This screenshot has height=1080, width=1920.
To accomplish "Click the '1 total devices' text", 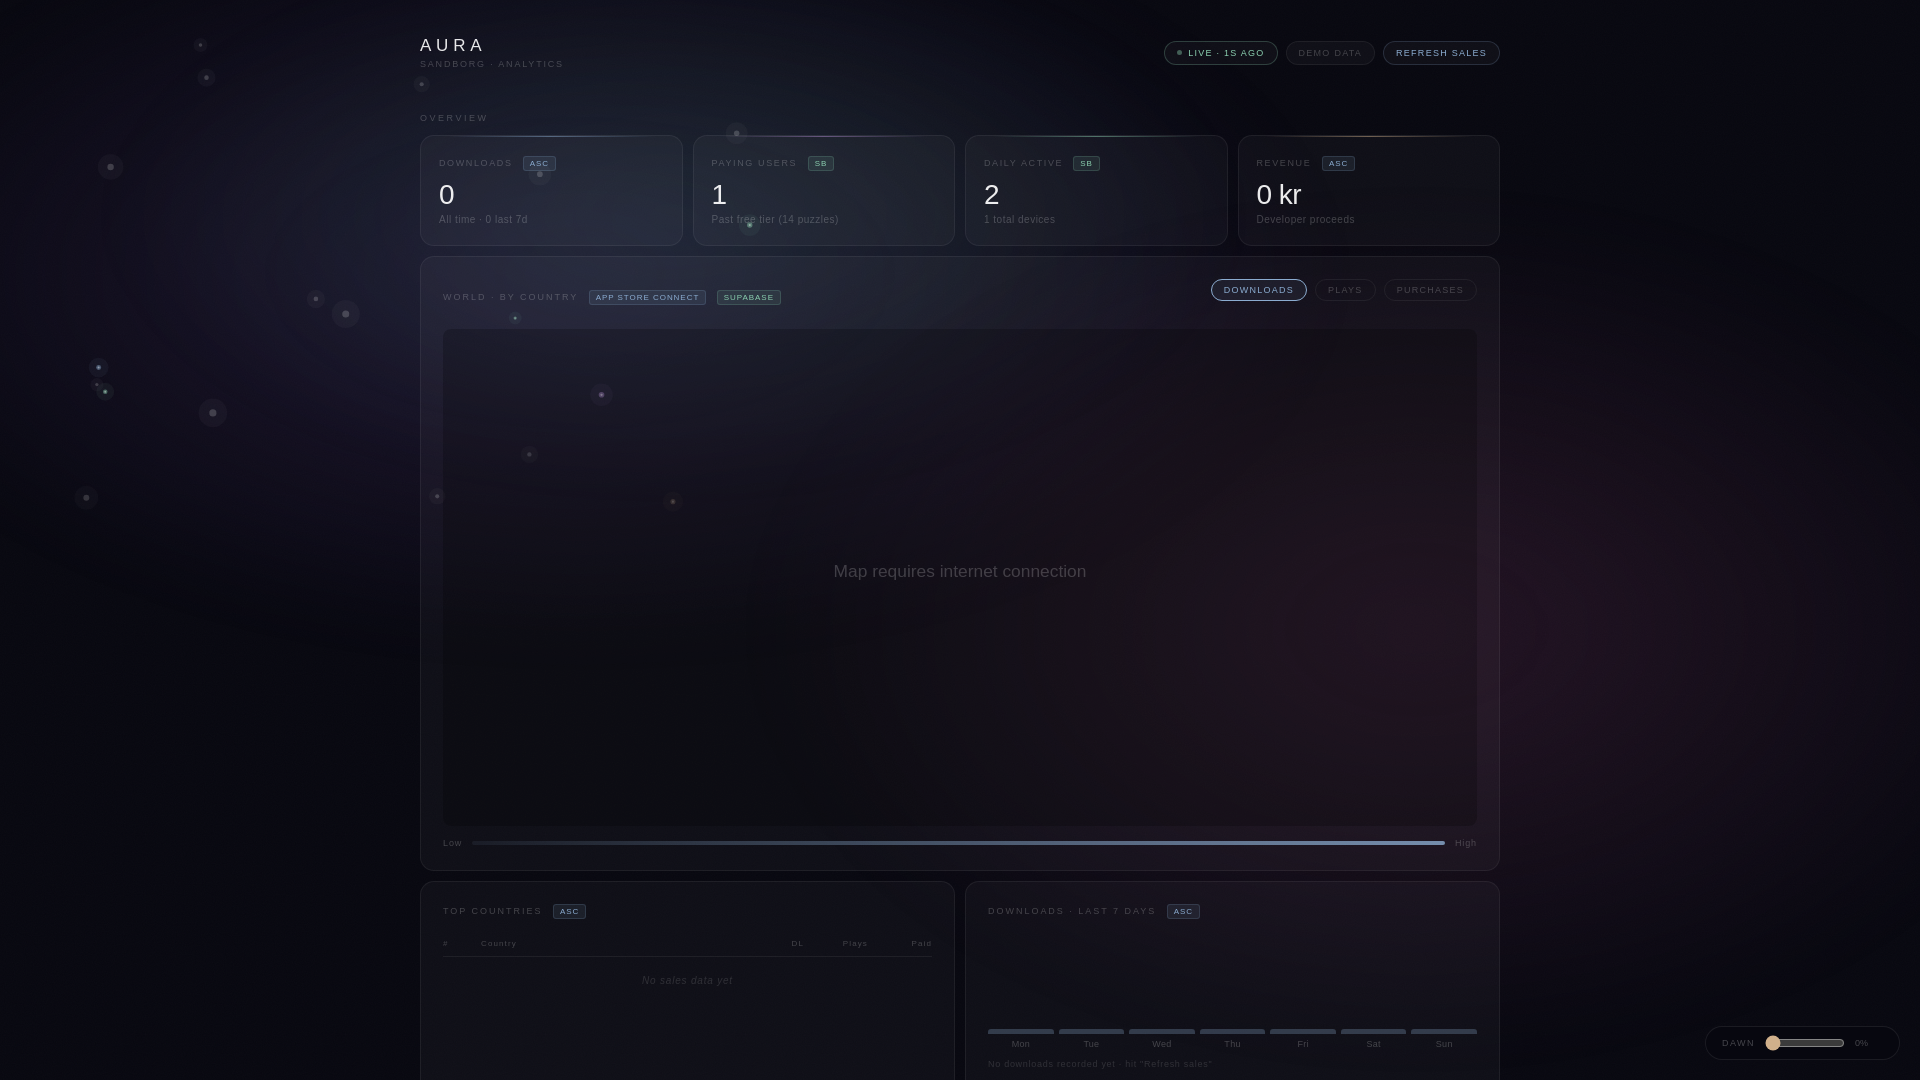I will click(x=1019, y=220).
